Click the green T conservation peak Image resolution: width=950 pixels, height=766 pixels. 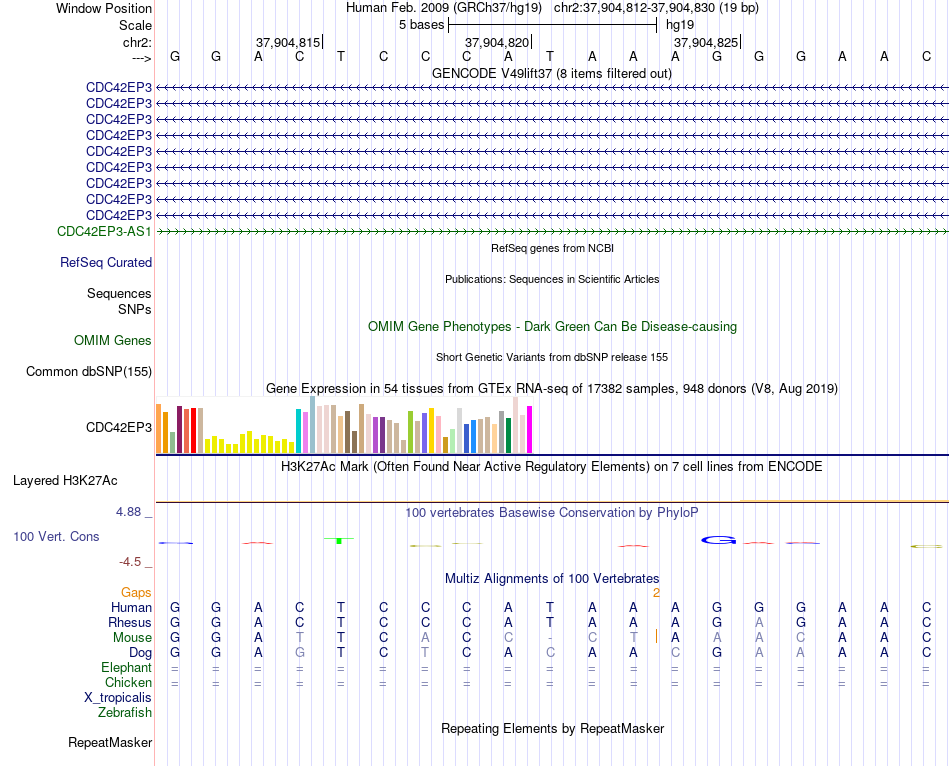pos(339,540)
